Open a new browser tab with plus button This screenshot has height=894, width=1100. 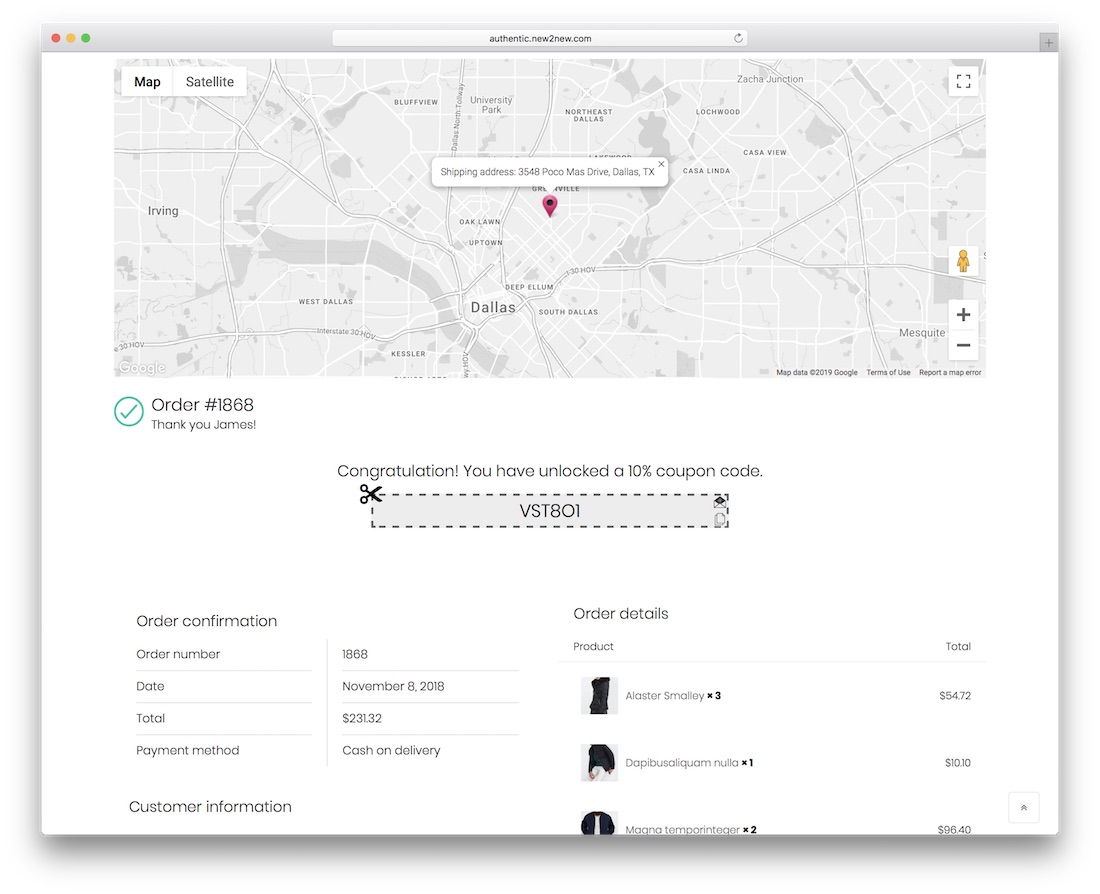1048,42
